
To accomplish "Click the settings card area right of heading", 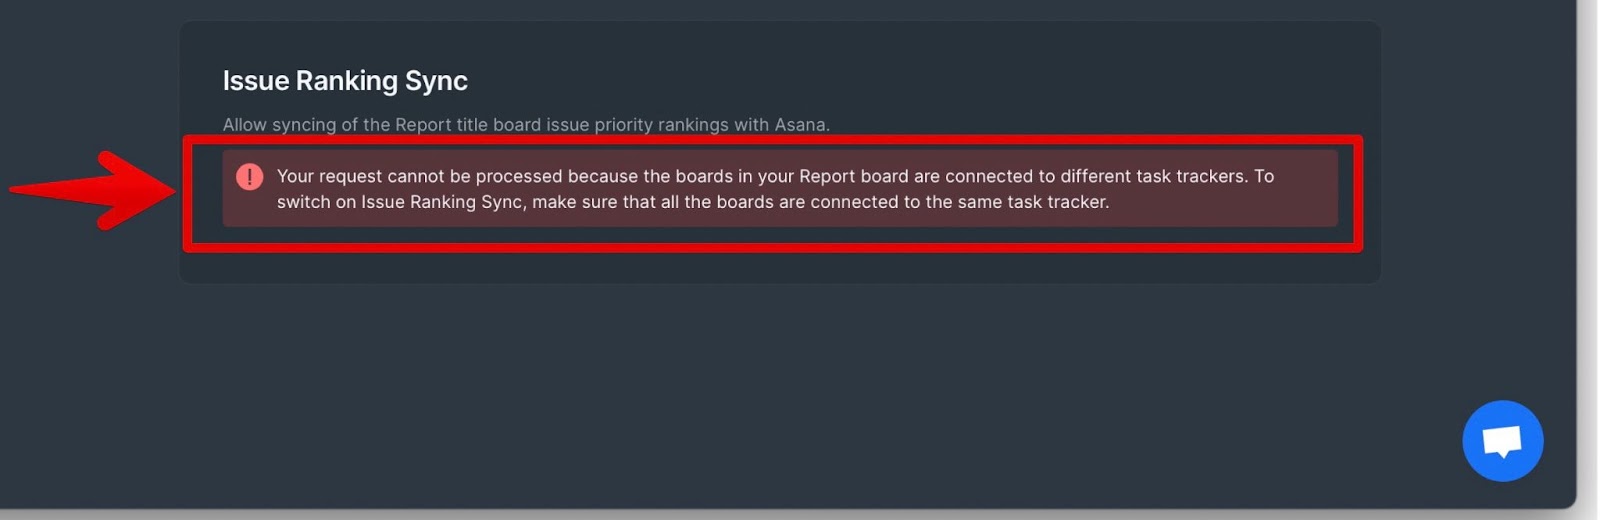I will coord(900,80).
